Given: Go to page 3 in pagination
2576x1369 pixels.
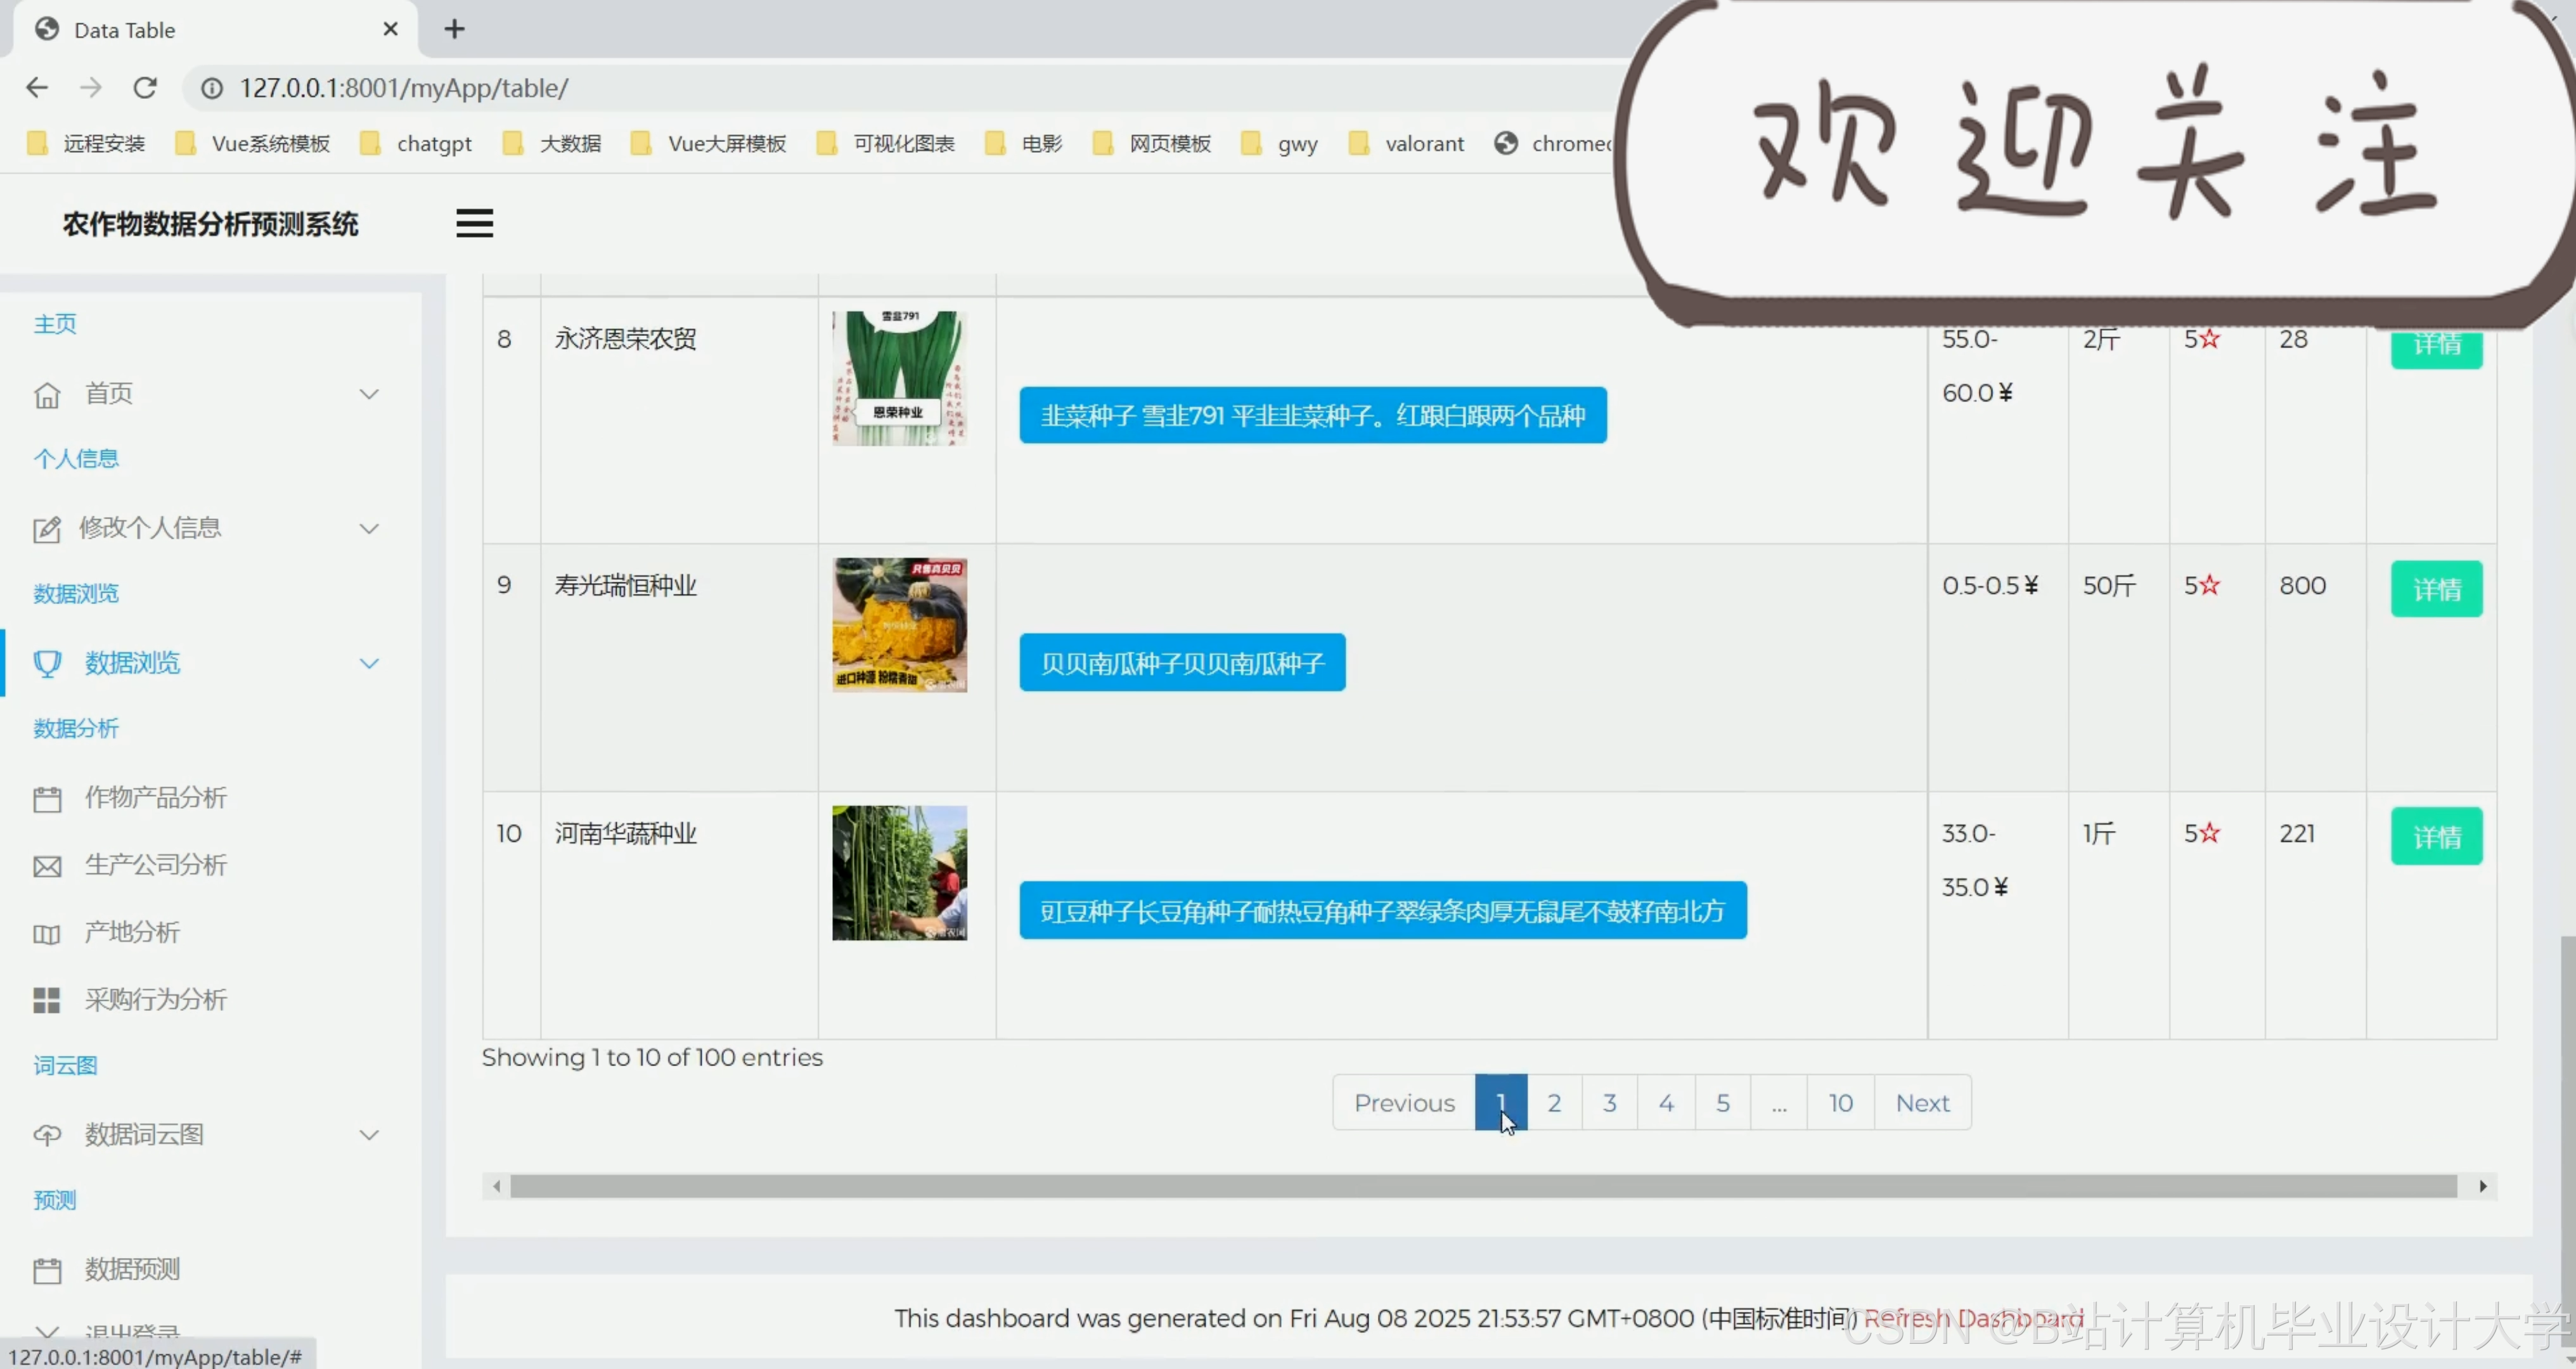Looking at the screenshot, I should [1609, 1102].
